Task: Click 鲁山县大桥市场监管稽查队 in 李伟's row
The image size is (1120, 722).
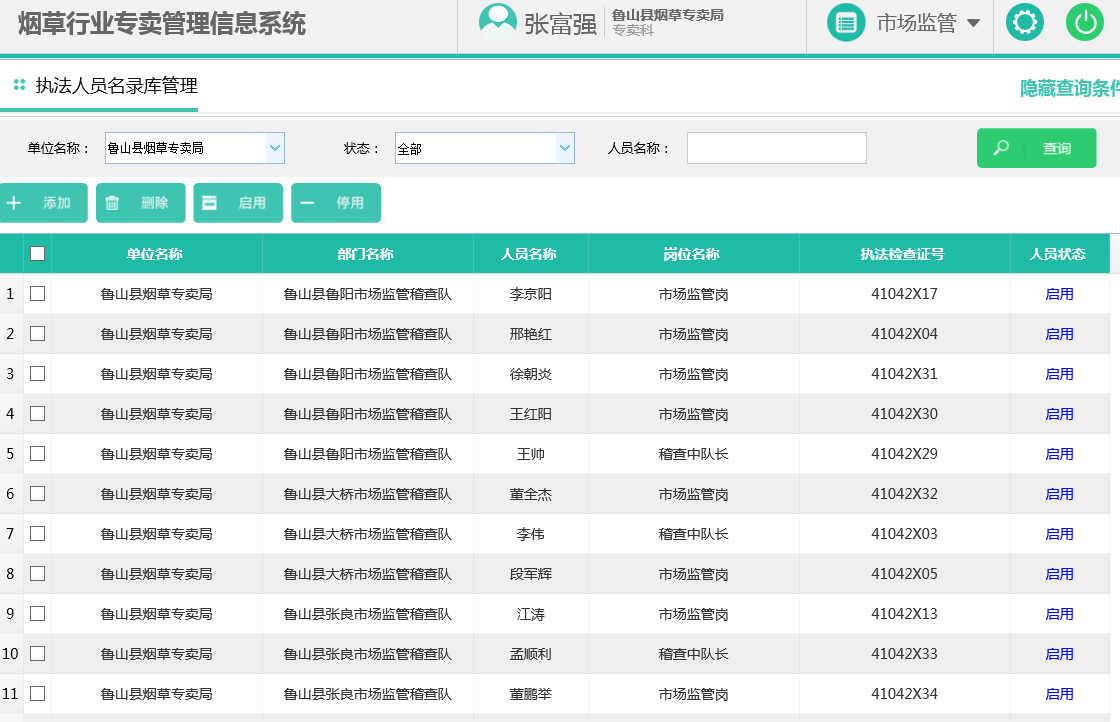Action: [368, 533]
